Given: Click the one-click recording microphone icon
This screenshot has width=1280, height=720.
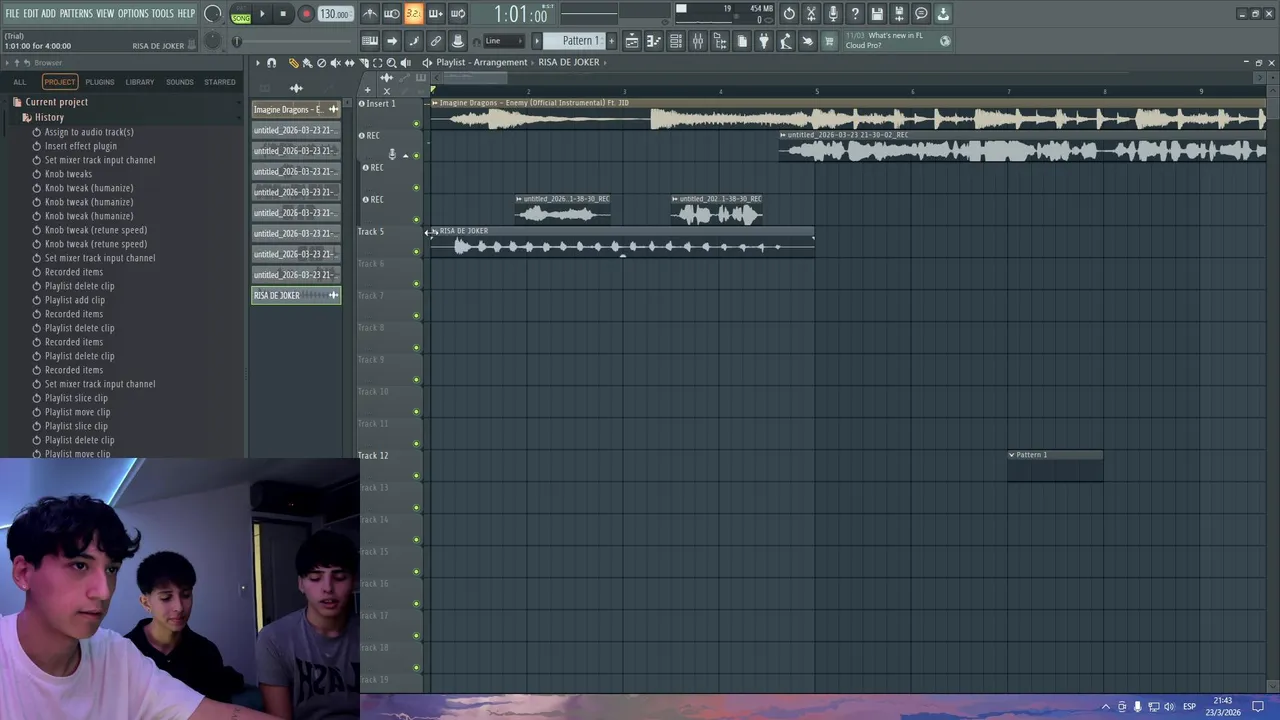Looking at the screenshot, I should 833,14.
